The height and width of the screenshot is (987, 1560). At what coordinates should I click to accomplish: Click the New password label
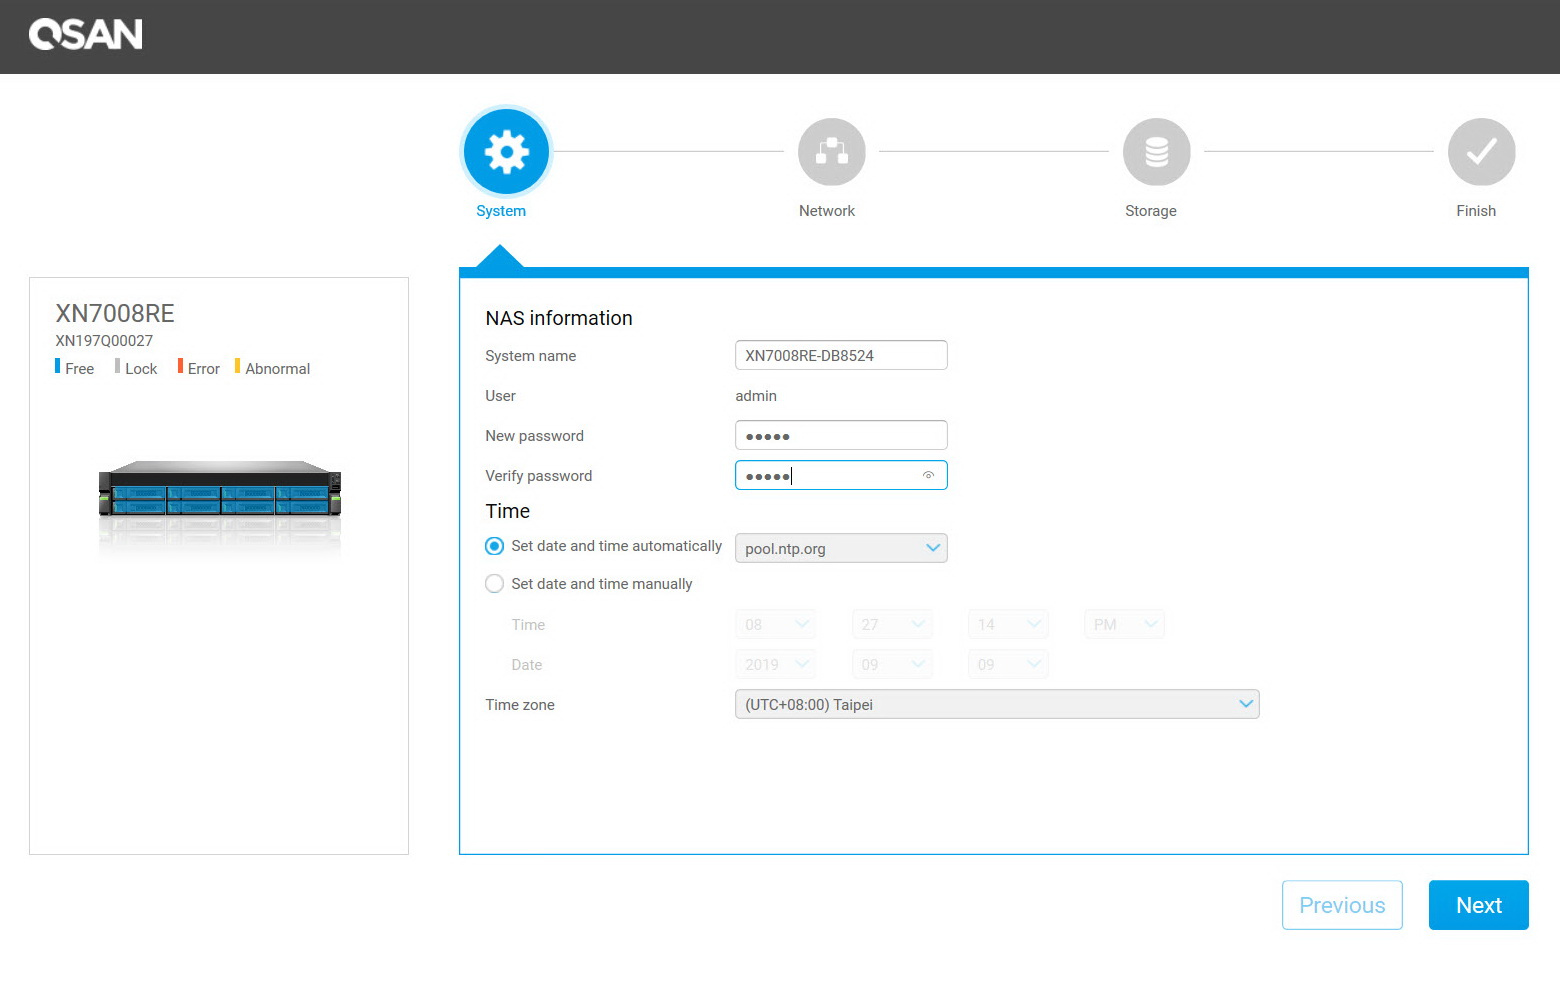point(535,436)
